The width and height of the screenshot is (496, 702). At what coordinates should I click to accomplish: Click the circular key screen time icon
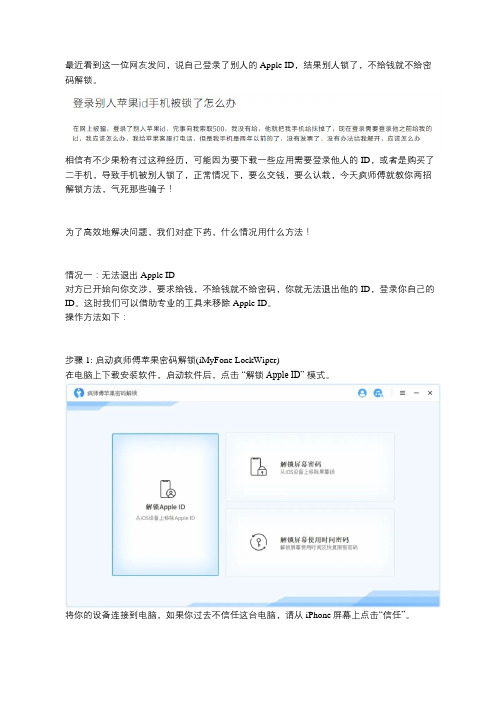tap(258, 542)
